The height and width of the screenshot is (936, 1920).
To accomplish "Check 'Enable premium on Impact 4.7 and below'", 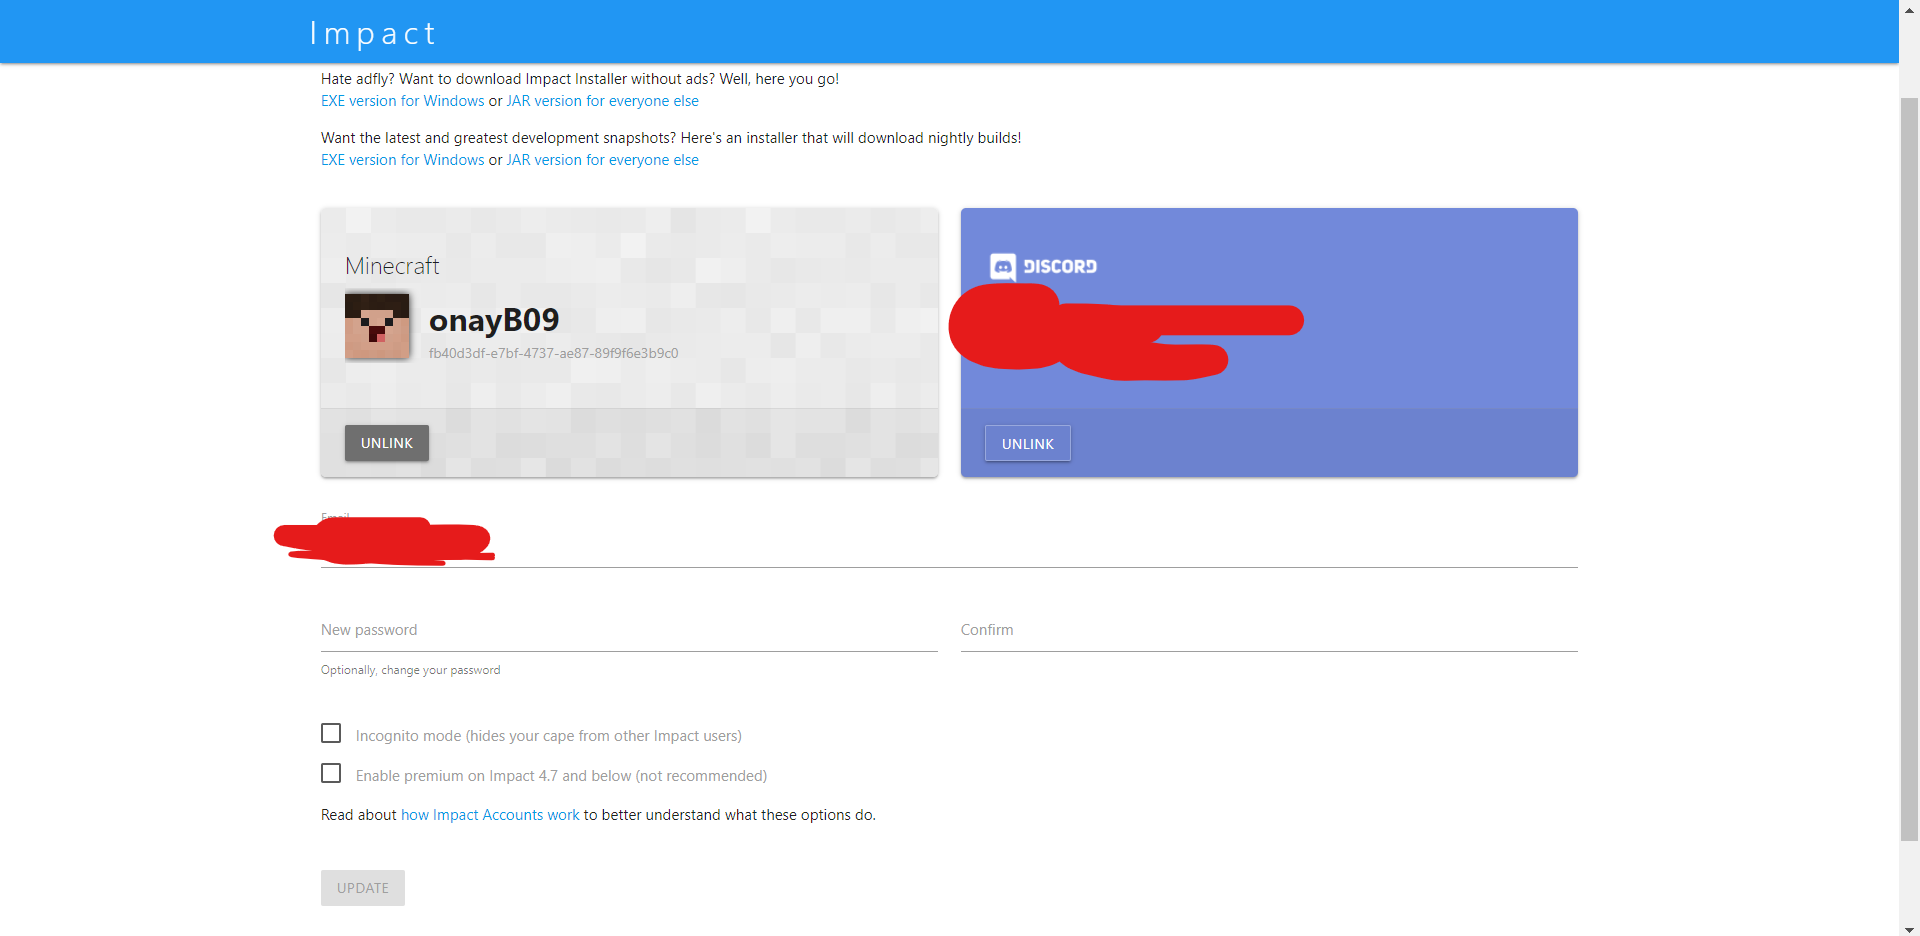I will coord(330,773).
